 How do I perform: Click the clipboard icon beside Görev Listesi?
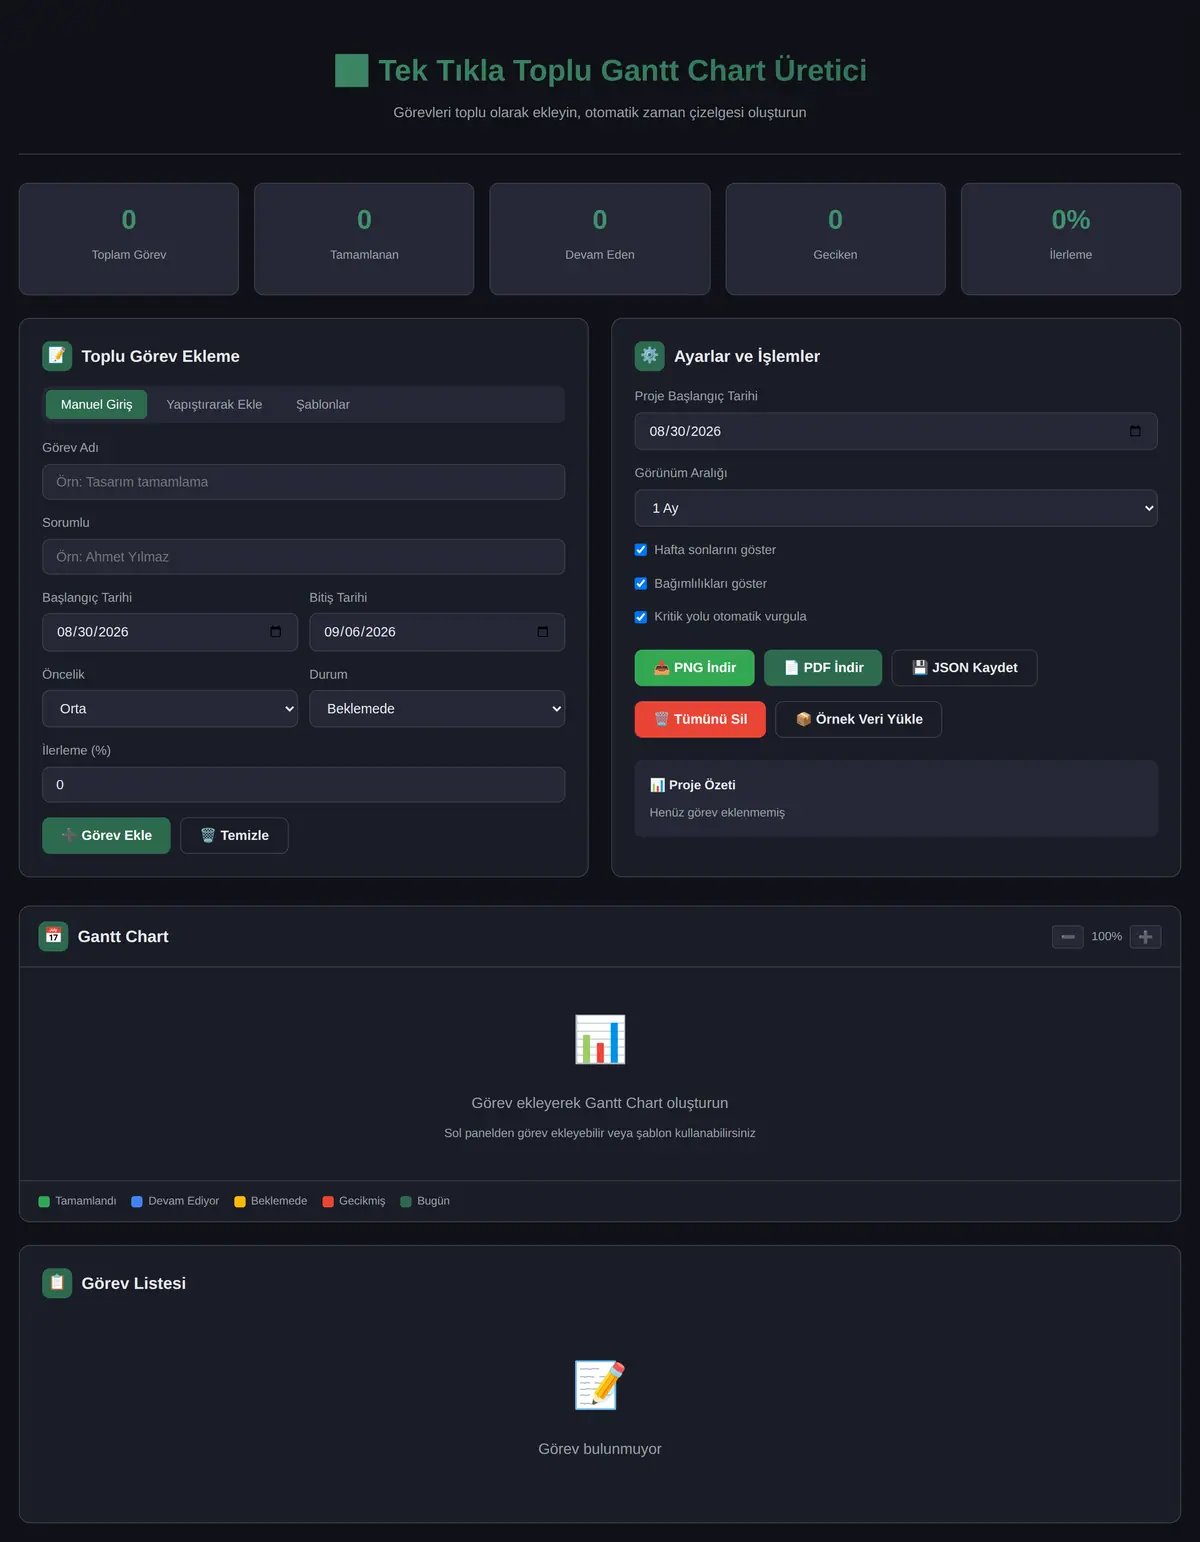57,1283
